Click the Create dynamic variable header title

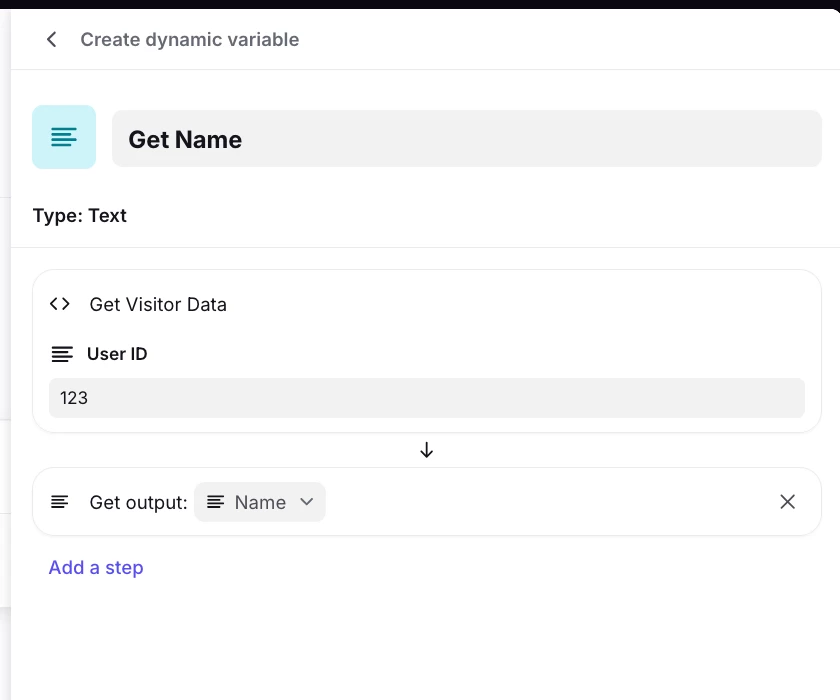coord(190,40)
